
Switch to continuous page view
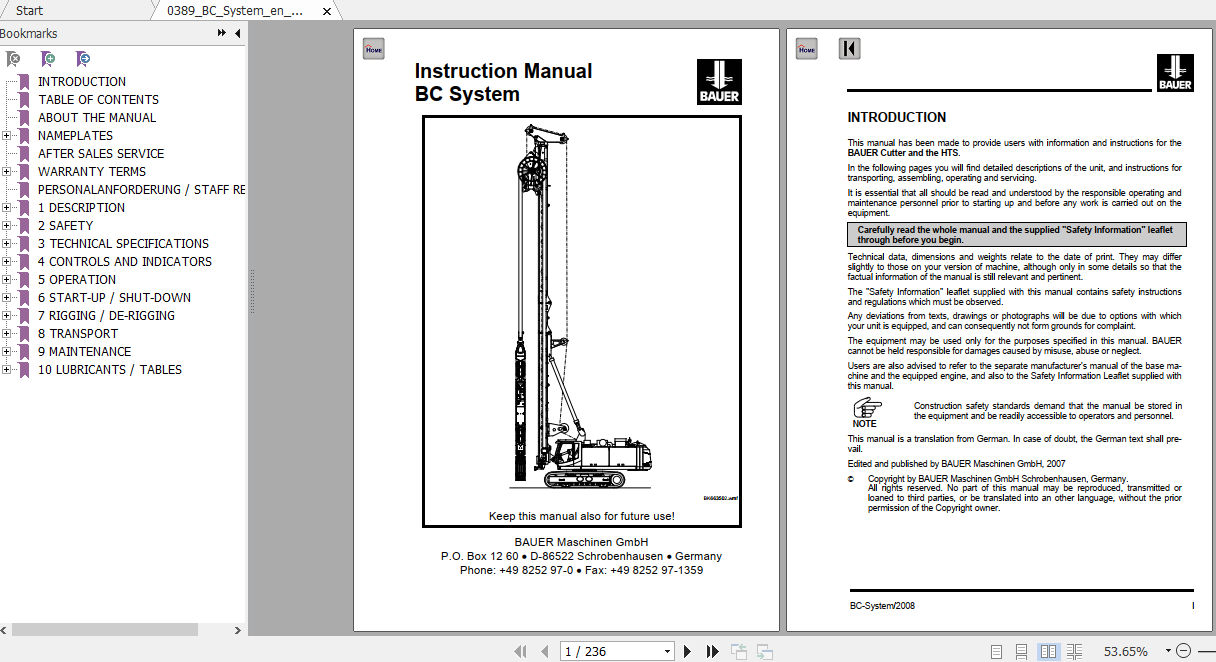point(1021,651)
